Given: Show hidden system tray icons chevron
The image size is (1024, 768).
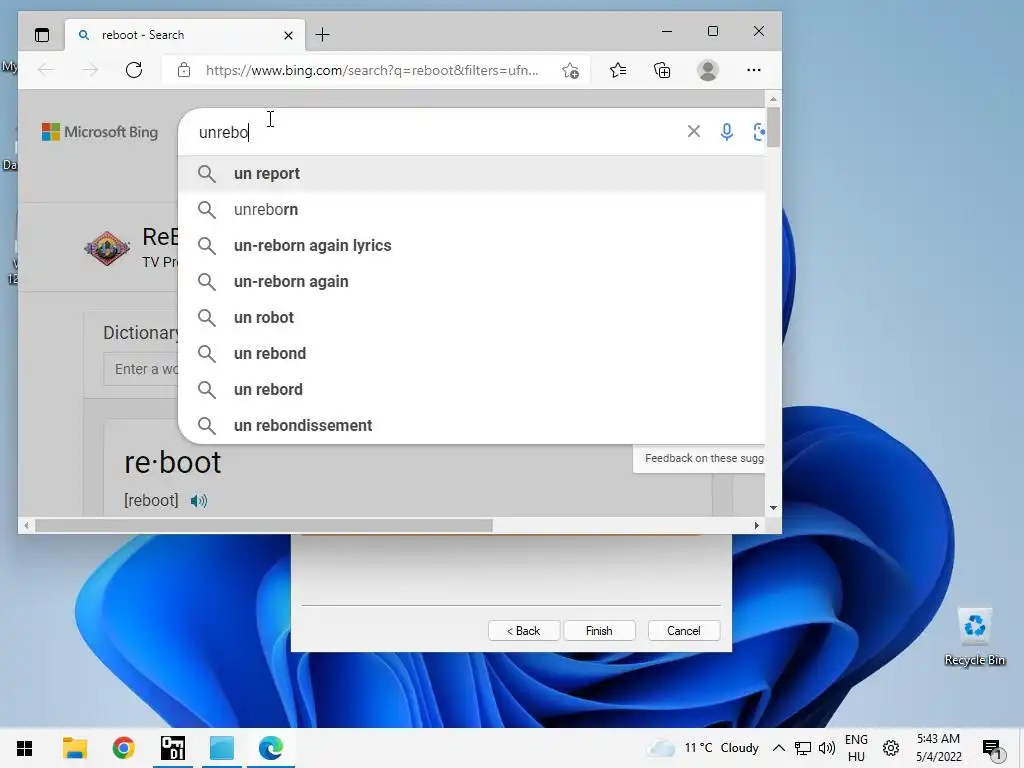Looking at the screenshot, I should pos(778,748).
